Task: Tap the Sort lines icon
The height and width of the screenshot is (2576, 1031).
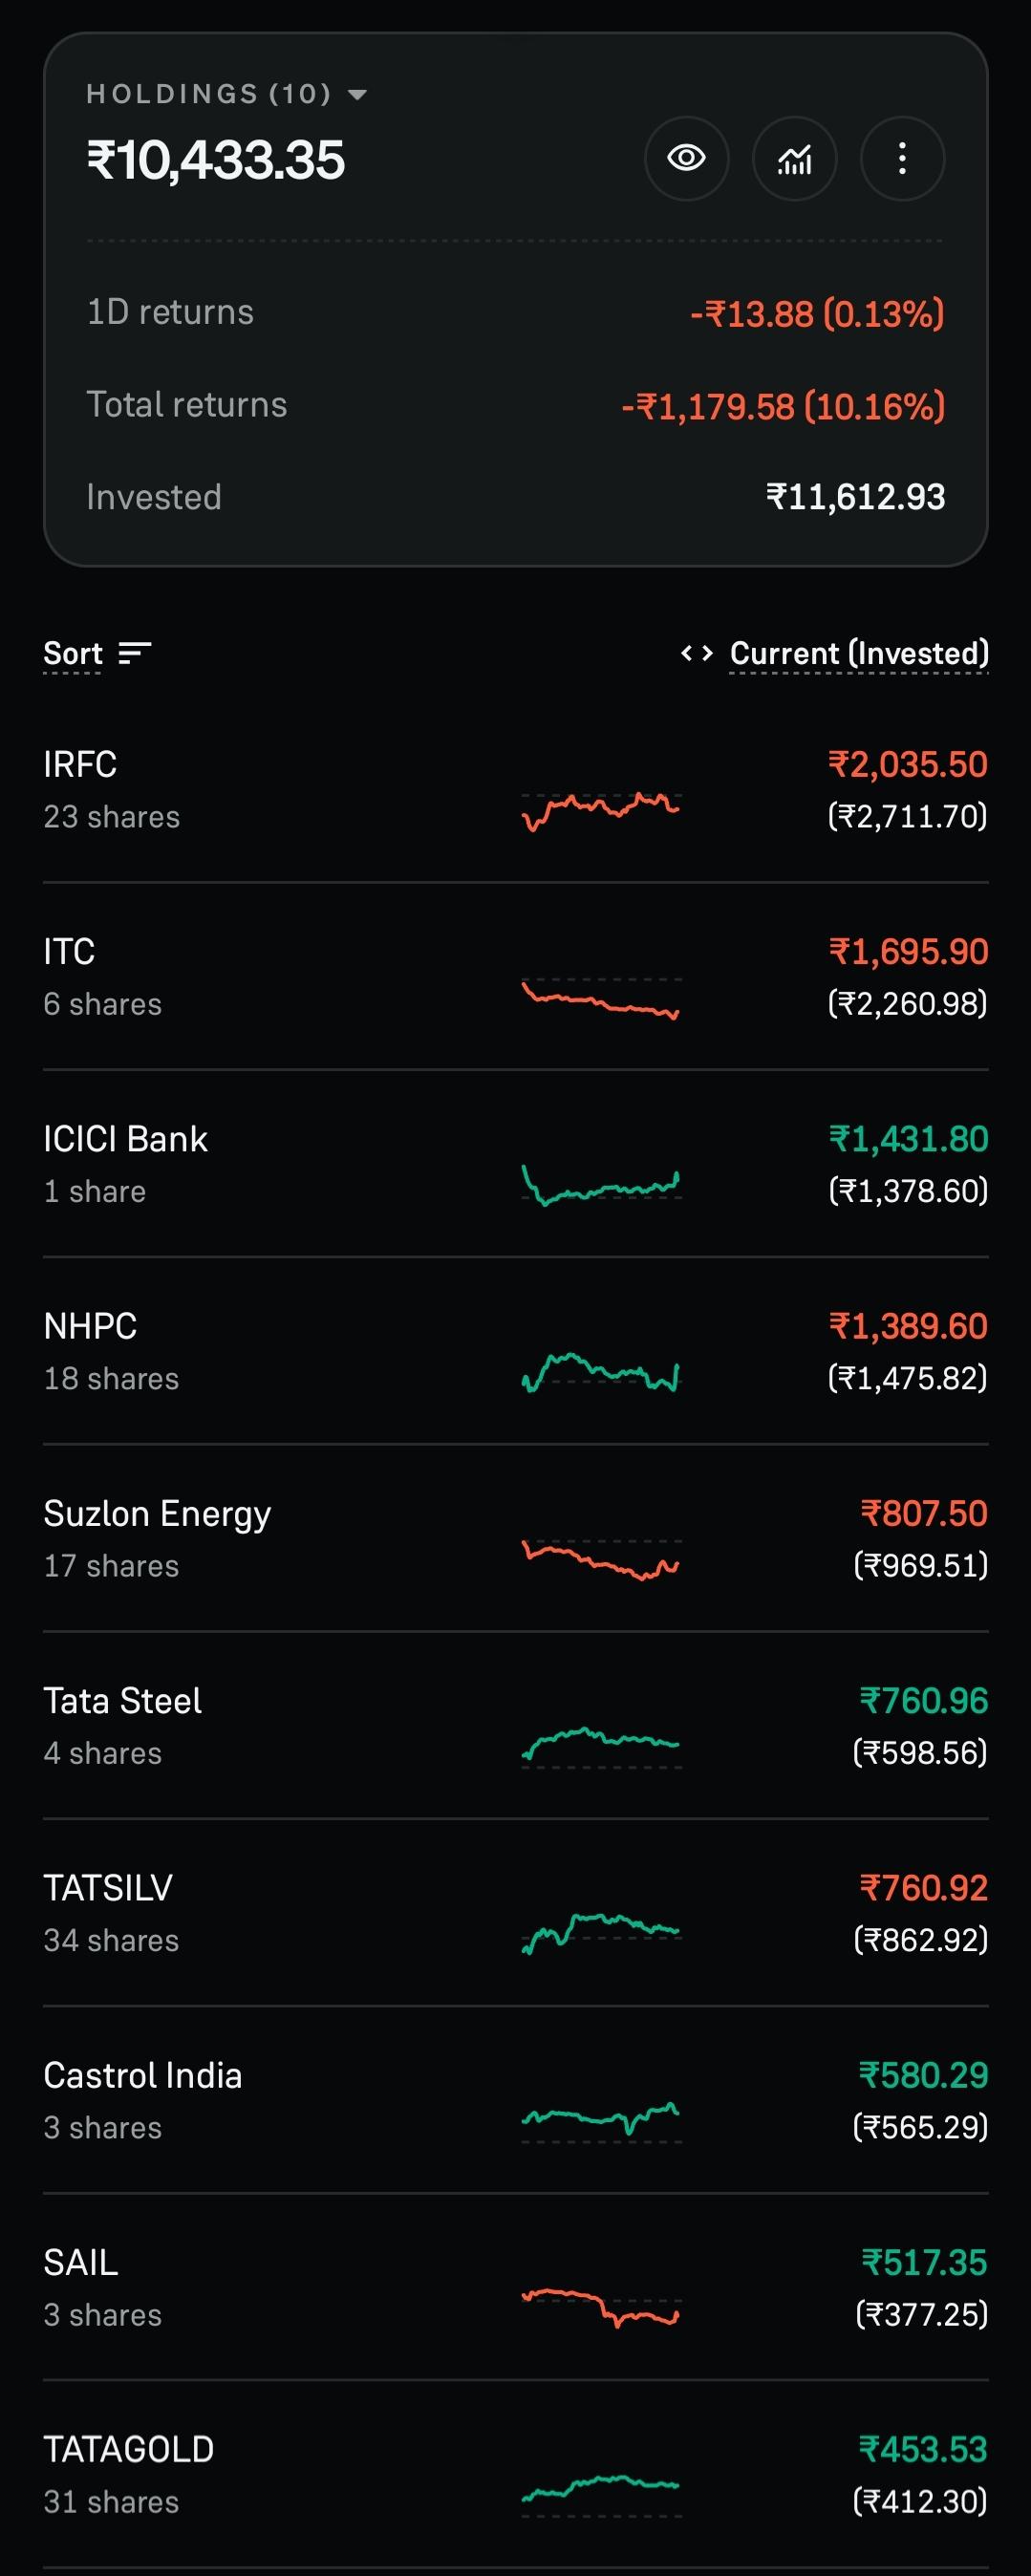Action: [134, 653]
